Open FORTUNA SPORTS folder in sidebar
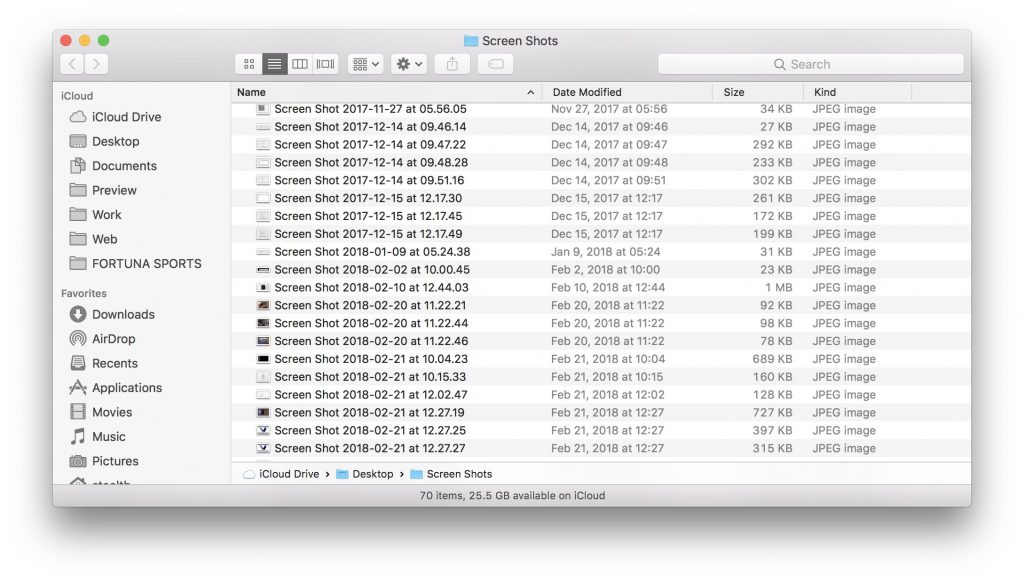The height and width of the screenshot is (582, 1024). [x=146, y=264]
